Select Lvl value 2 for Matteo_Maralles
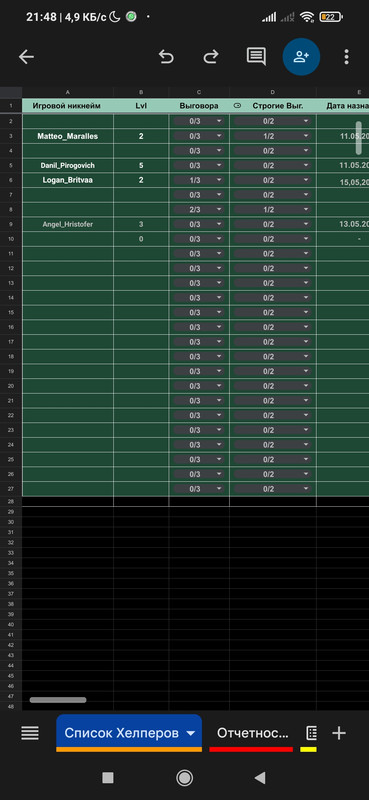Image resolution: width=369 pixels, height=800 pixels. (x=141, y=136)
